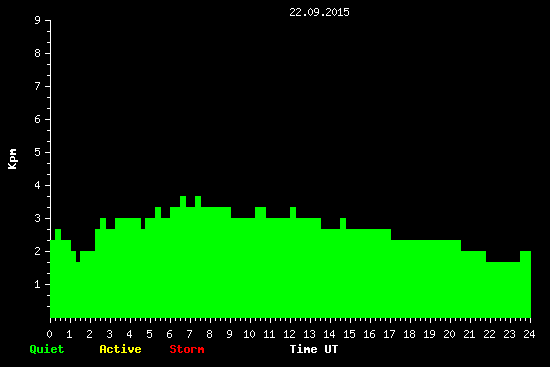Image resolution: width=550 pixels, height=367 pixels.
Task: Click the Time UT axis label
Action: (x=314, y=349)
